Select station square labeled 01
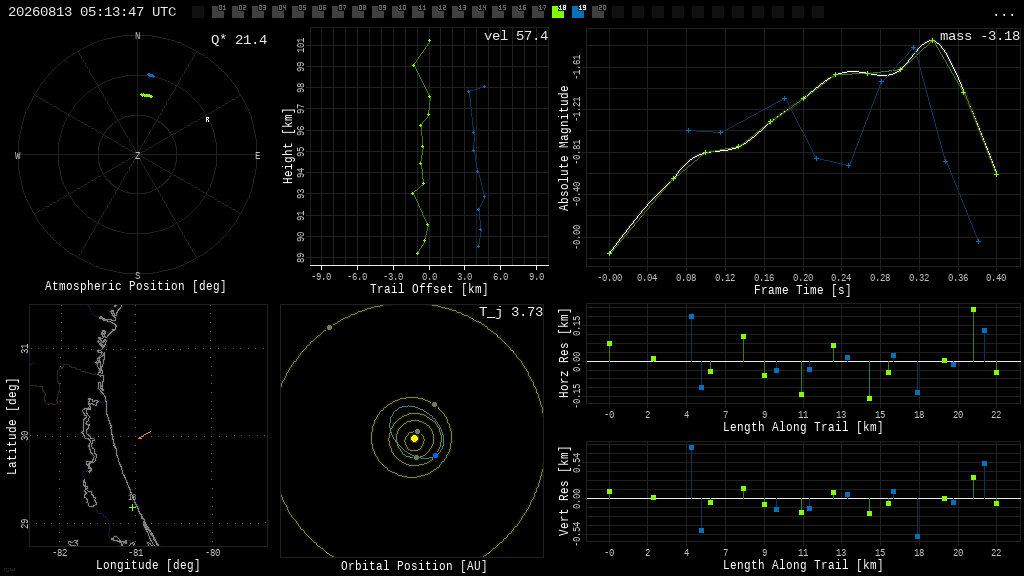Image resolution: width=1024 pixels, height=576 pixels. 218,12
